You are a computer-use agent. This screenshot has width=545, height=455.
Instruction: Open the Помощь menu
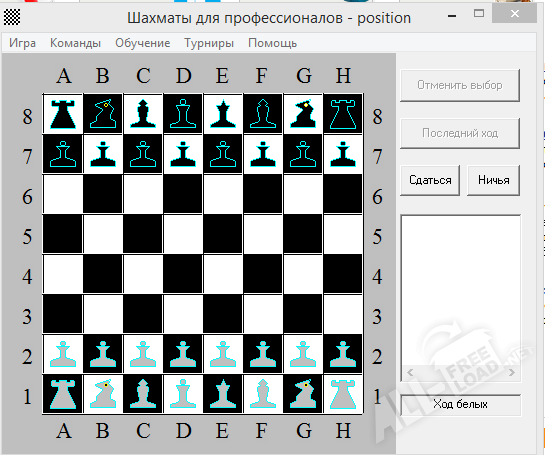coord(272,43)
